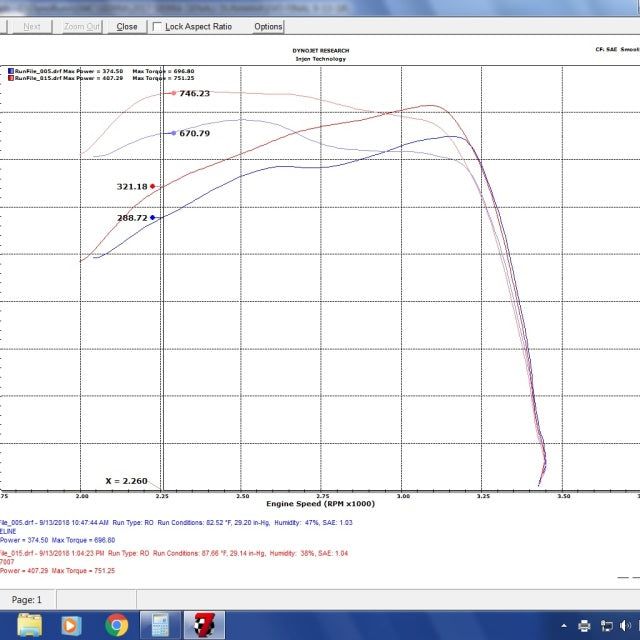Click the Page: 1 status indicator
The image size is (640, 640).
[x=26, y=599]
